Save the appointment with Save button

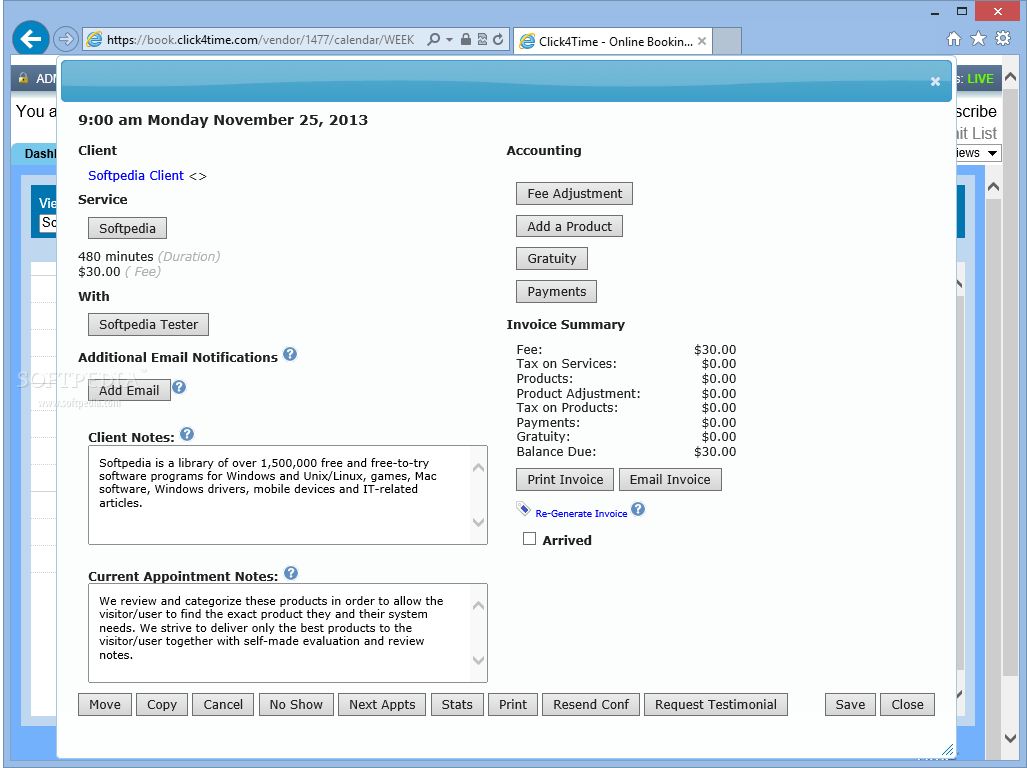850,704
